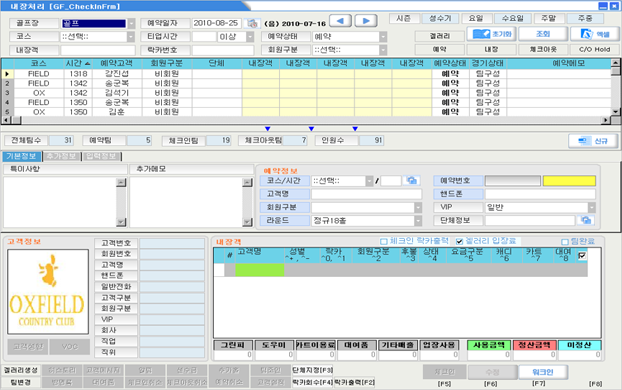The height and width of the screenshot is (390, 622).
Task: Open the top 회원구분 filter dropdown
Action: (383, 50)
